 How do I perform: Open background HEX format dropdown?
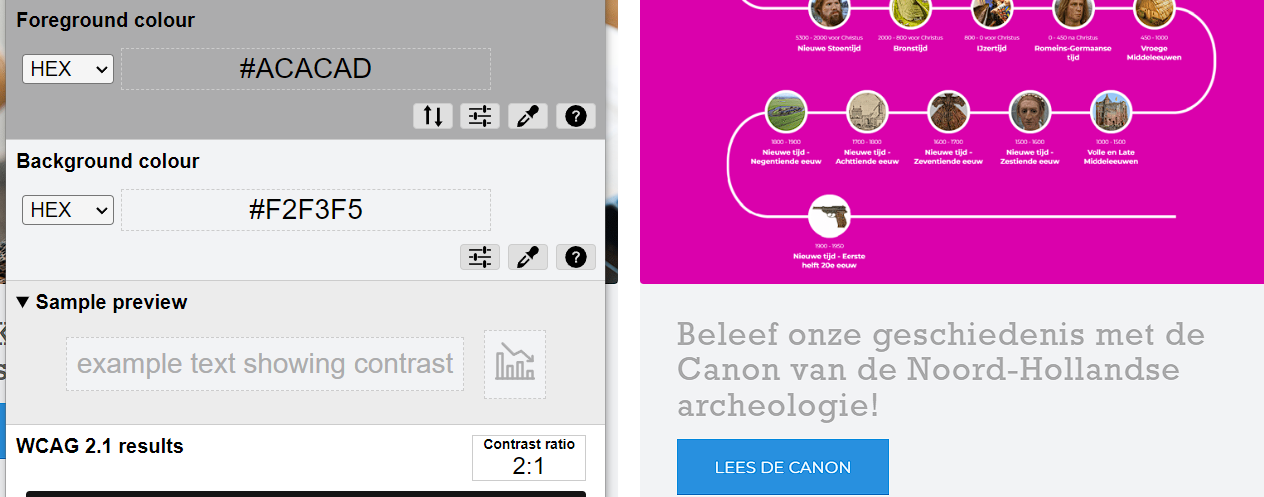click(x=68, y=210)
